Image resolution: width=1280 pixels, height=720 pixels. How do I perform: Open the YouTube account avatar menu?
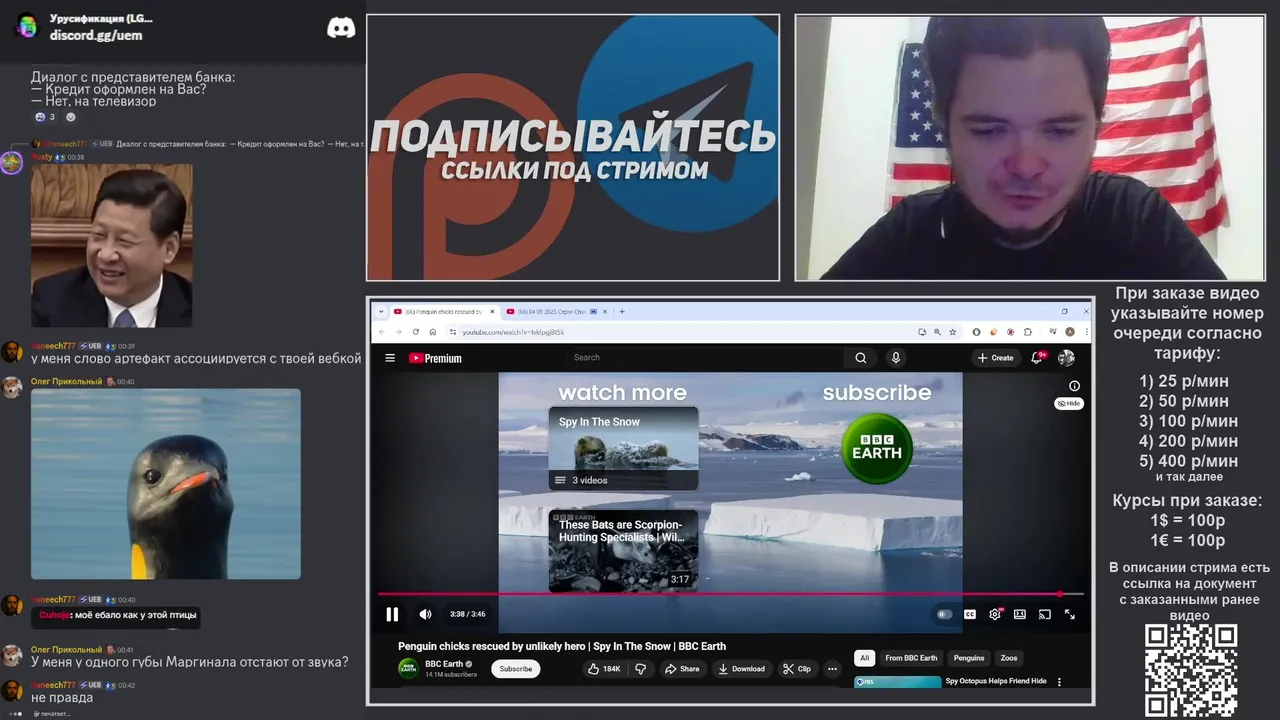click(x=1067, y=357)
